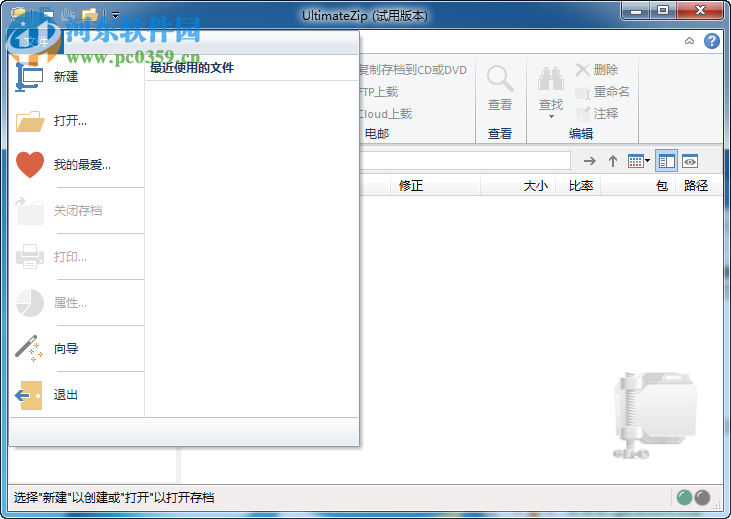This screenshot has width=731, height=519.
Task: Click the 删除 delete button
Action: [x=597, y=70]
